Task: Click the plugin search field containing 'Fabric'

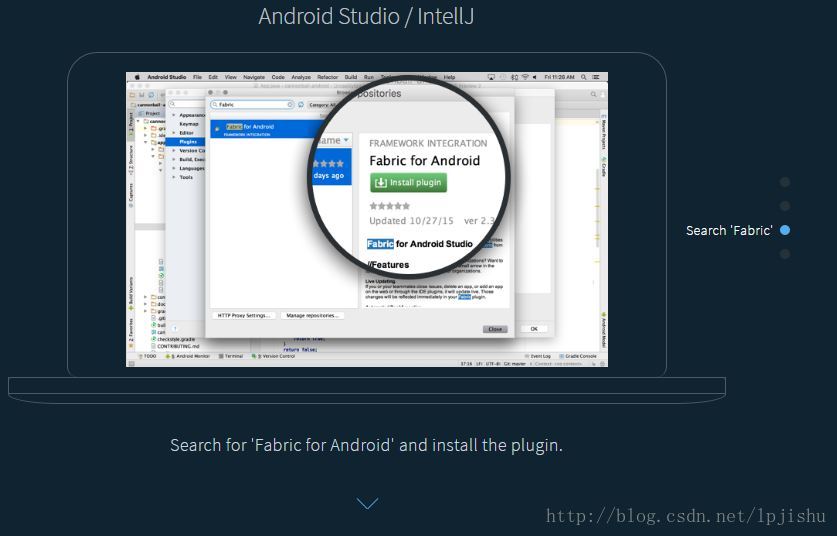Action: [x=252, y=105]
